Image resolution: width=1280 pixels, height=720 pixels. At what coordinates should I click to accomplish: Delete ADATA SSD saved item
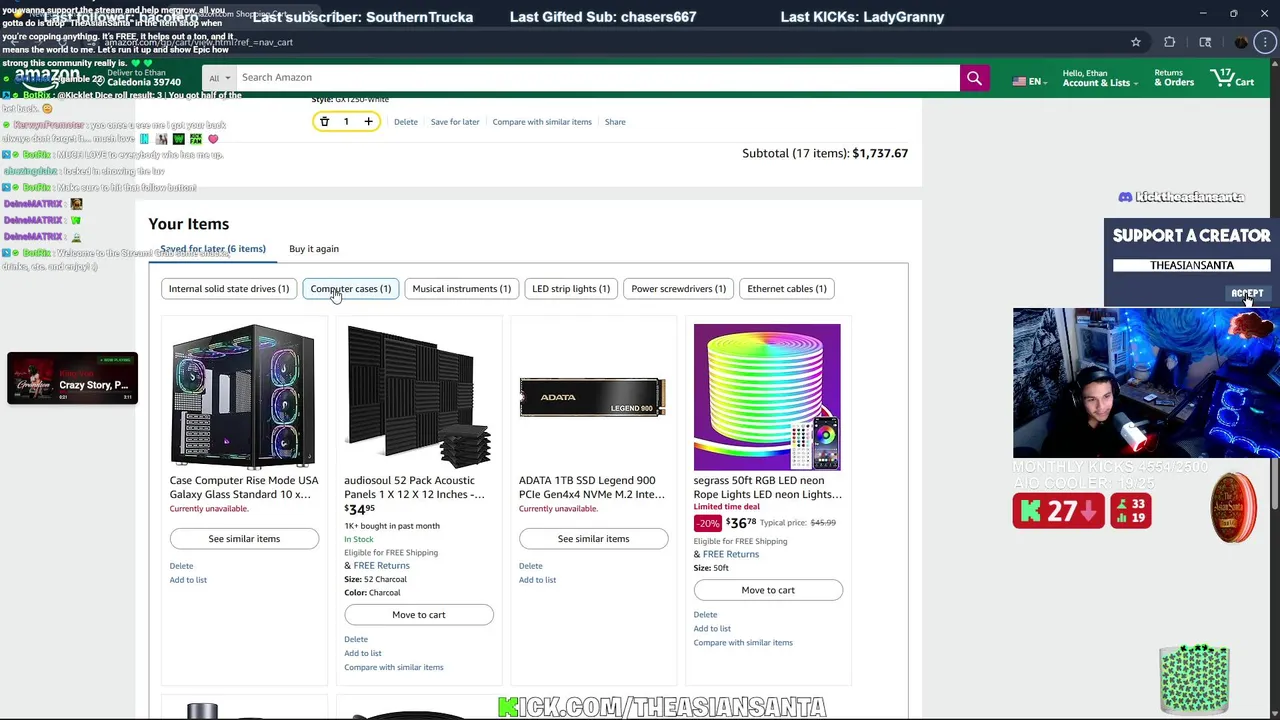point(530,566)
